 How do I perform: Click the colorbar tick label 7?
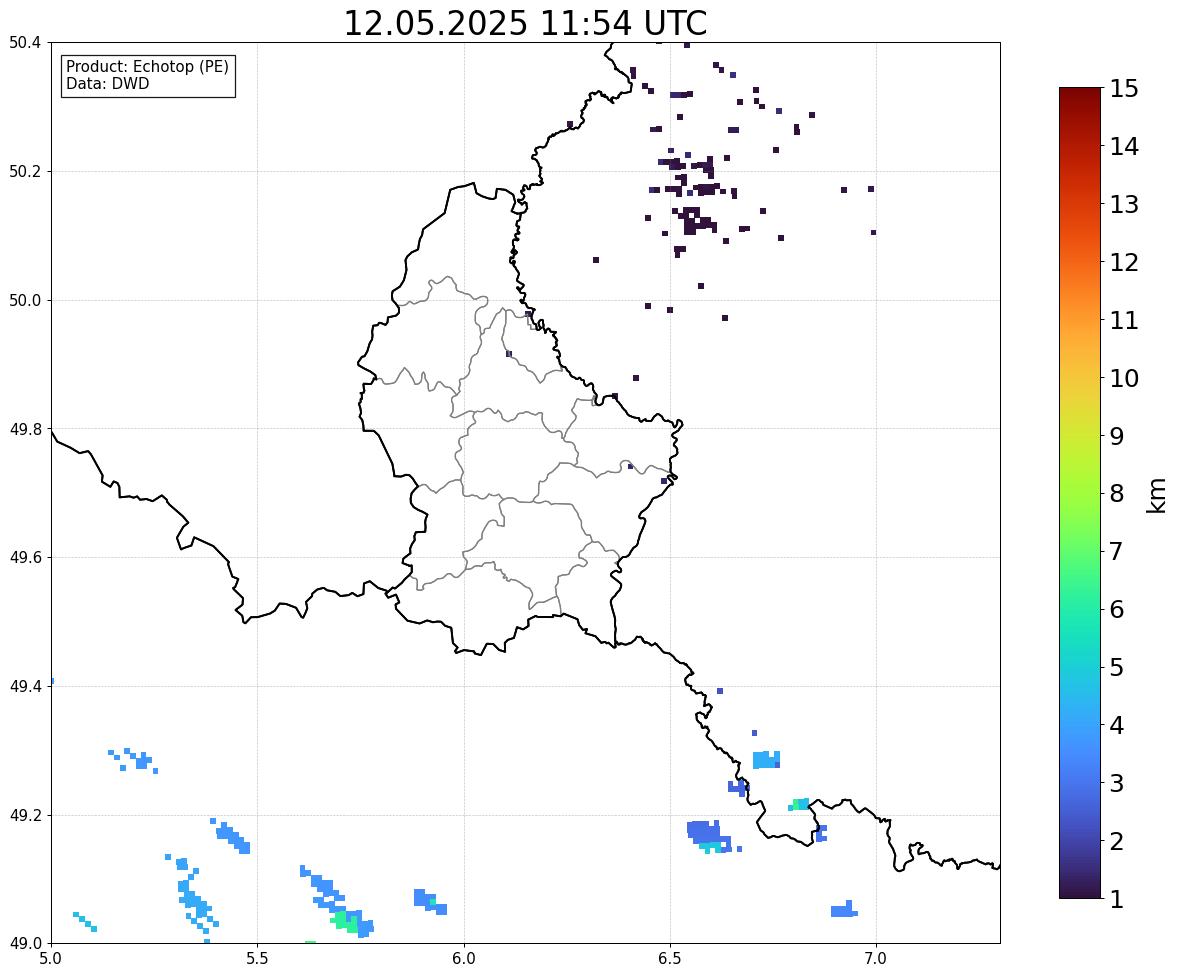[x=1117, y=551]
